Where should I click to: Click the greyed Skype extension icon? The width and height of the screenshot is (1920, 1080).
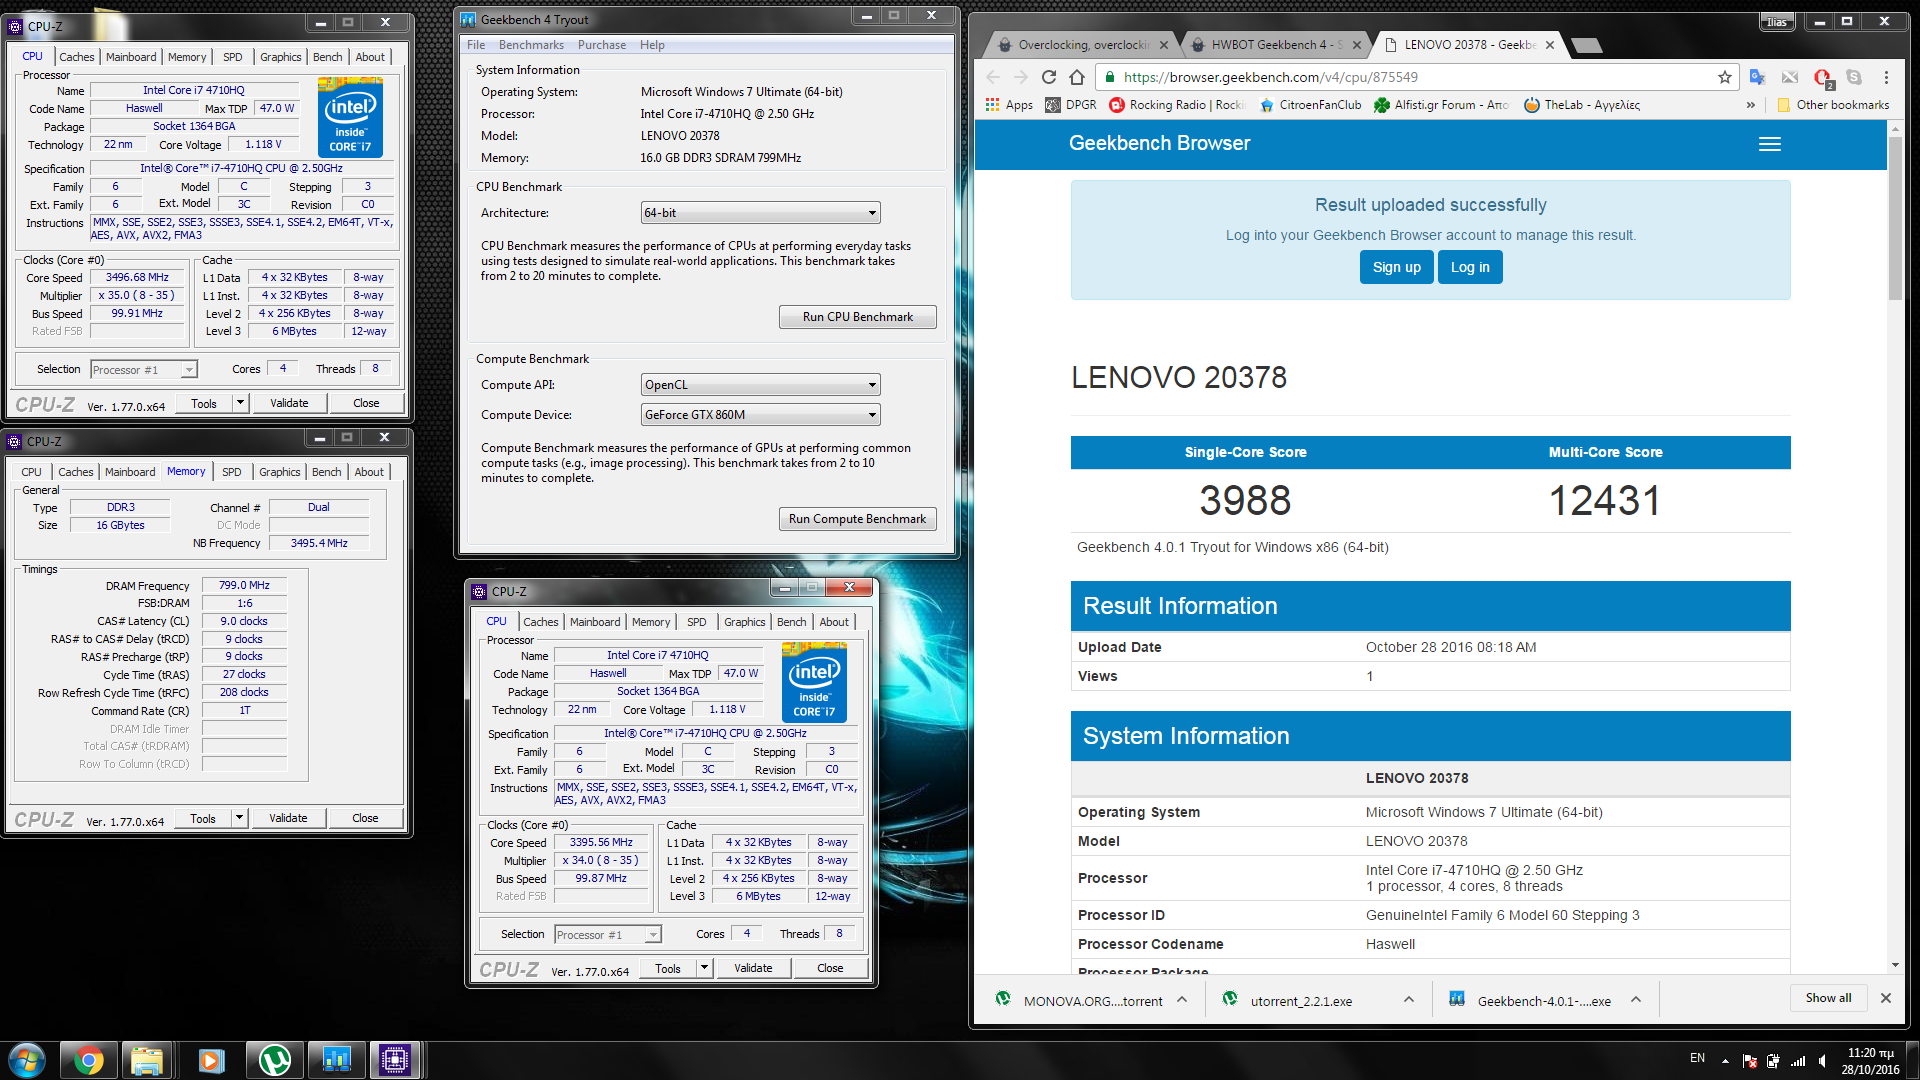click(1854, 77)
